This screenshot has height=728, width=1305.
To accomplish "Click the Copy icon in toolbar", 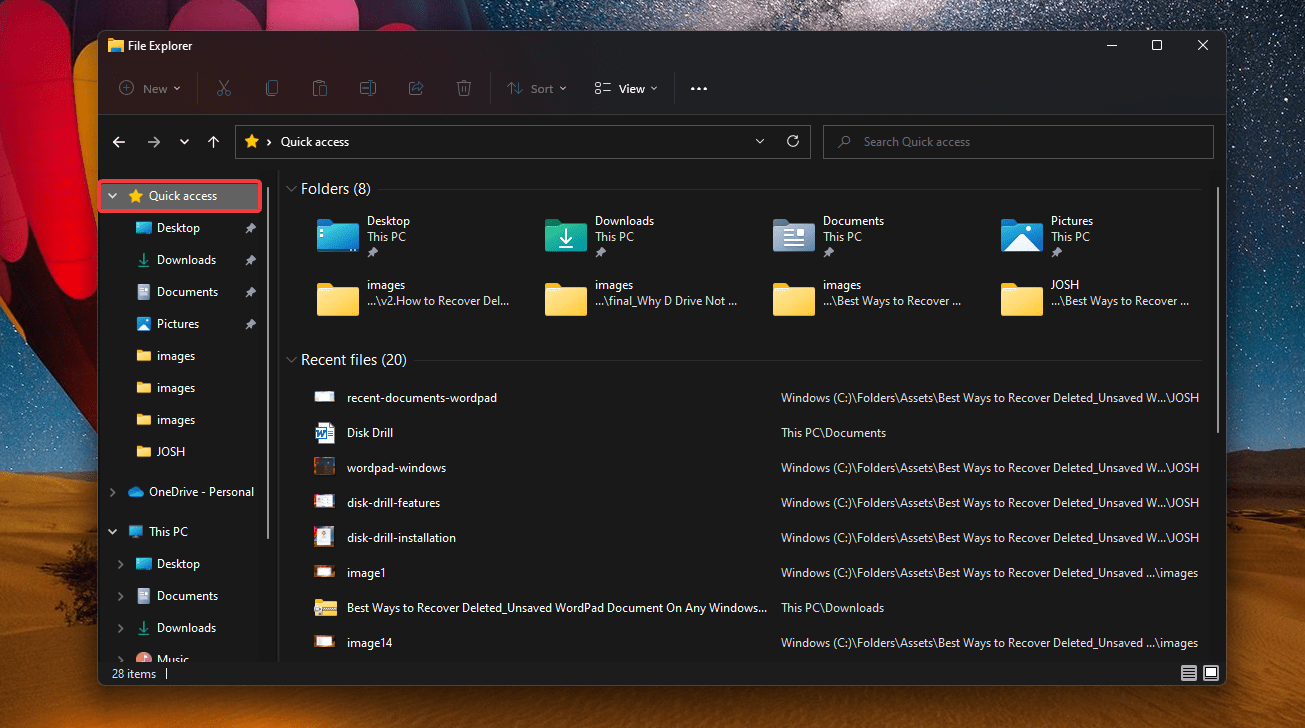I will point(272,88).
